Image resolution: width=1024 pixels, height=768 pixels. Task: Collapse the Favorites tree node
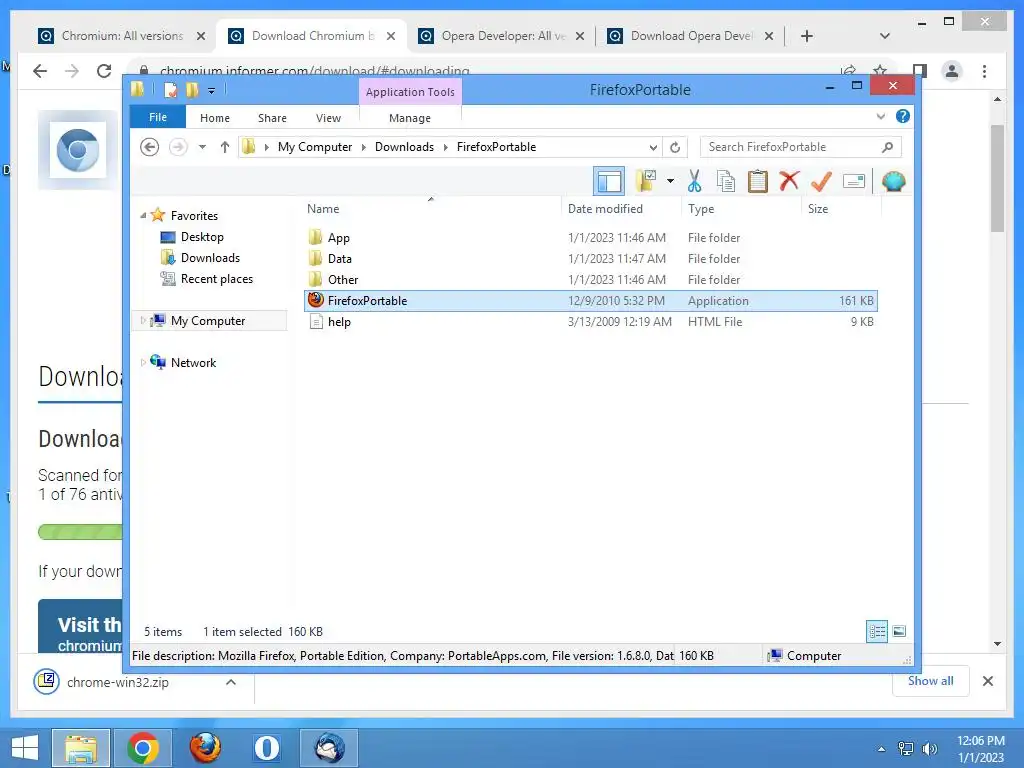(x=143, y=216)
